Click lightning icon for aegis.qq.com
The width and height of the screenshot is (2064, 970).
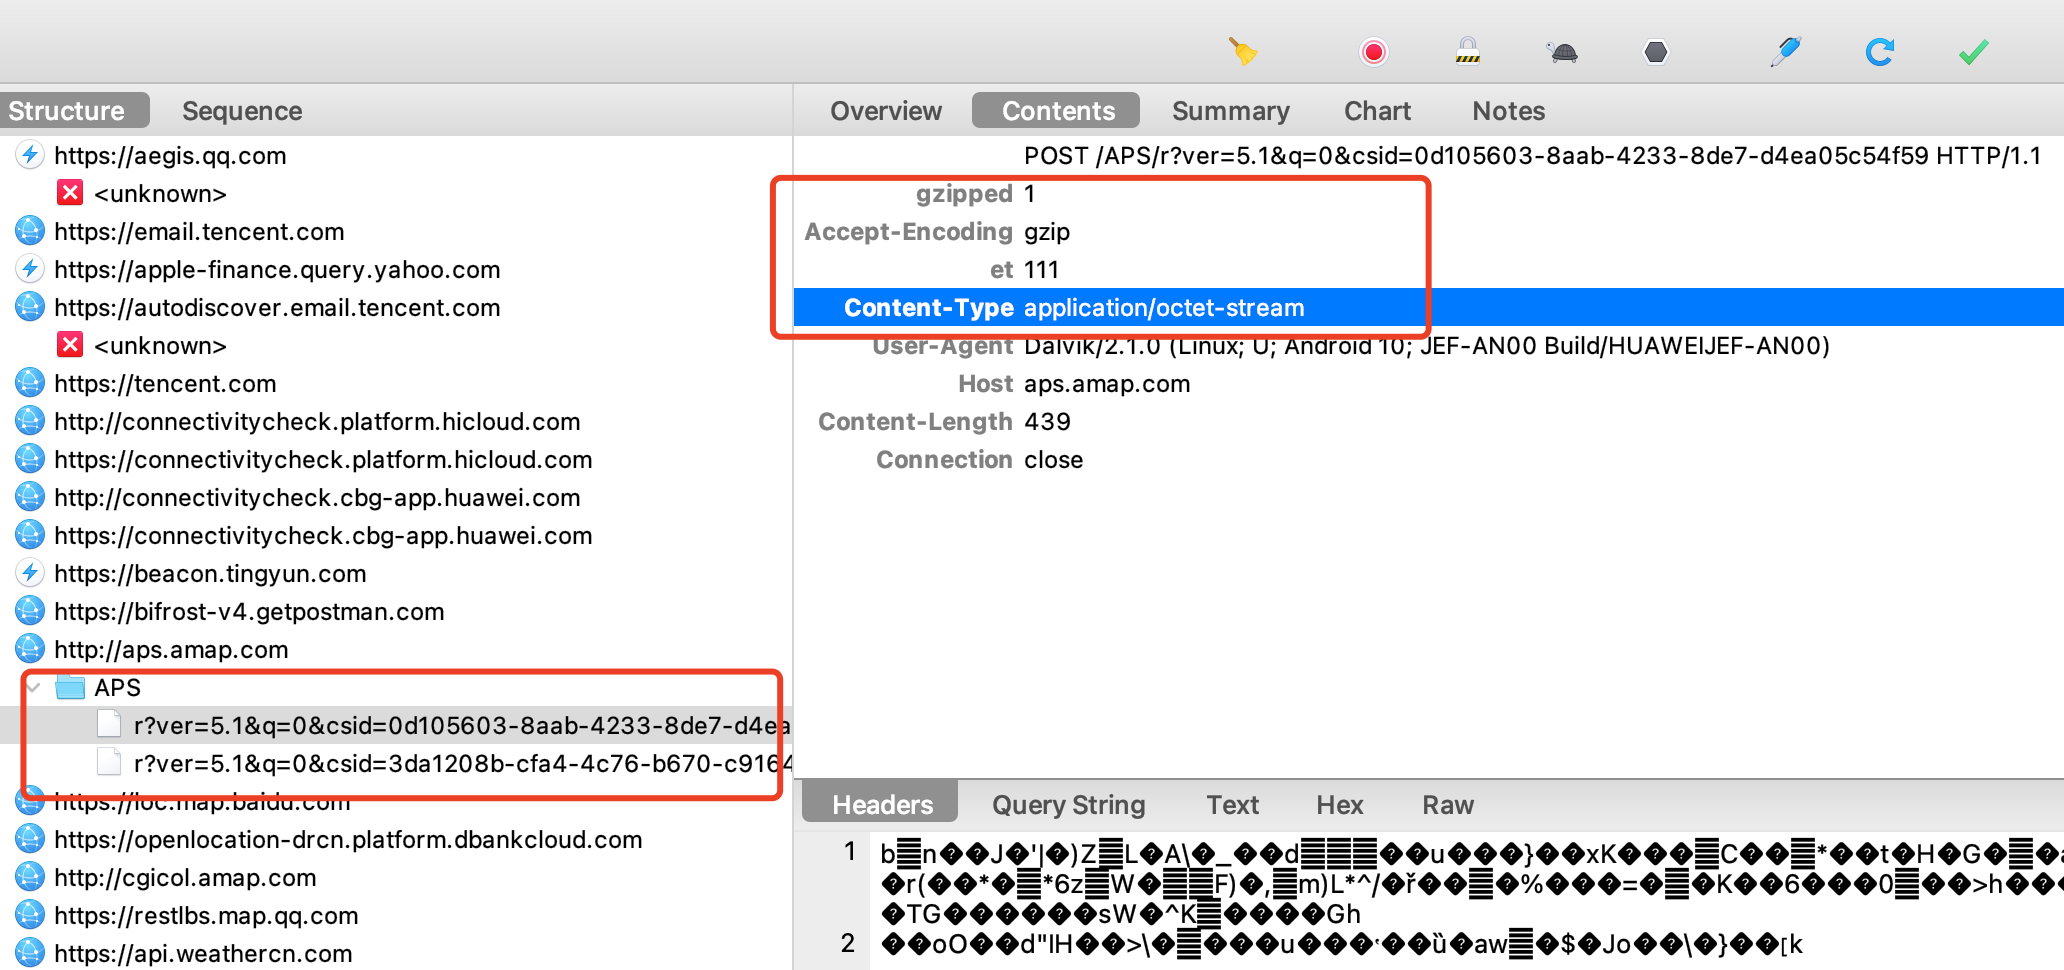pos(30,155)
